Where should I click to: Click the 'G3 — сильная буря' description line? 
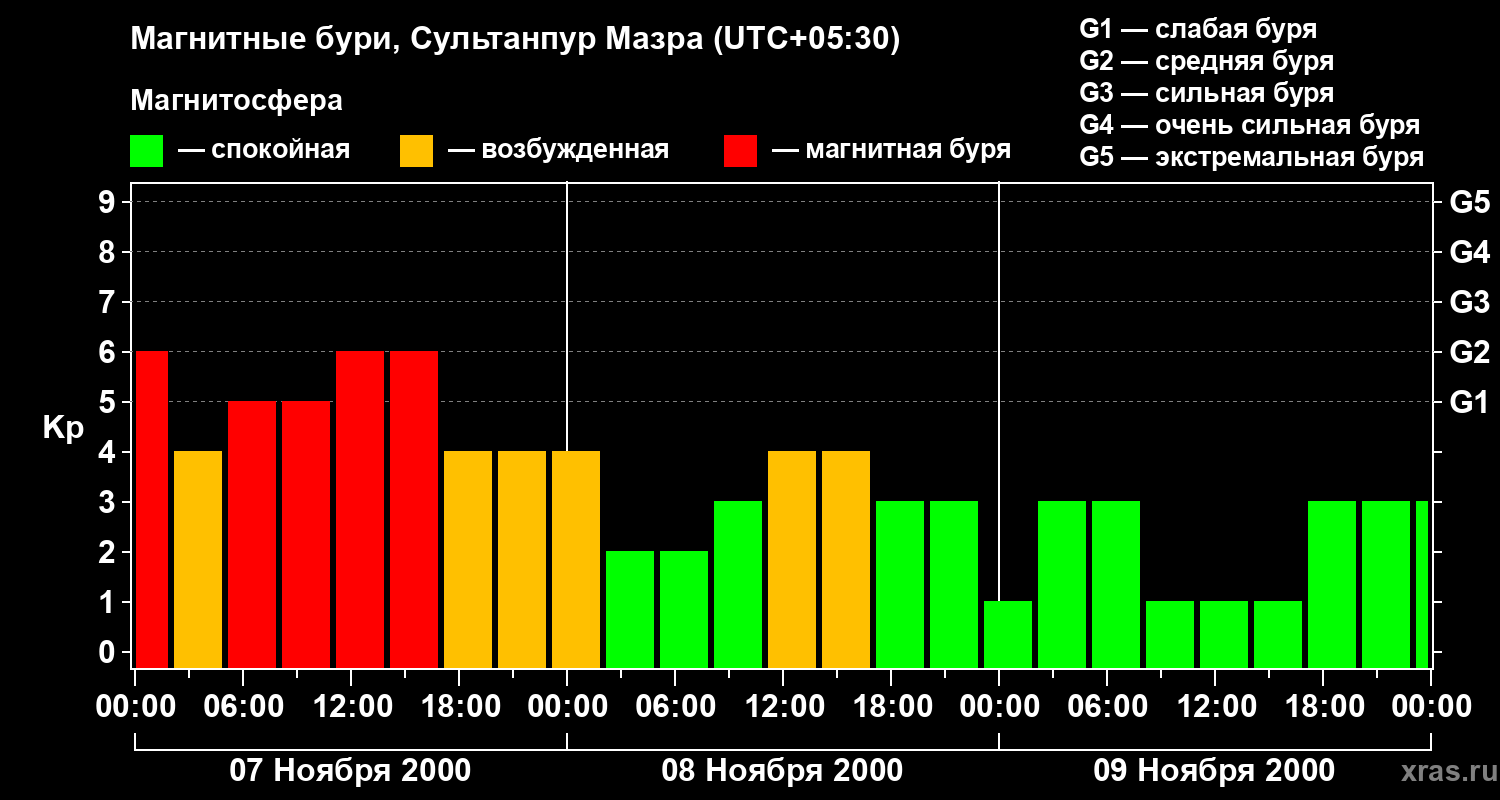coord(1207,93)
